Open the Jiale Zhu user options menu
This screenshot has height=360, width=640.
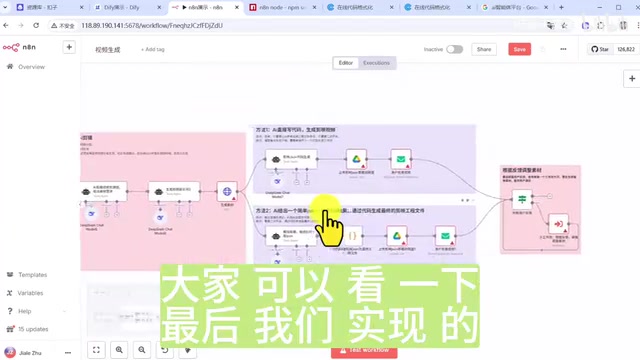pos(68,353)
